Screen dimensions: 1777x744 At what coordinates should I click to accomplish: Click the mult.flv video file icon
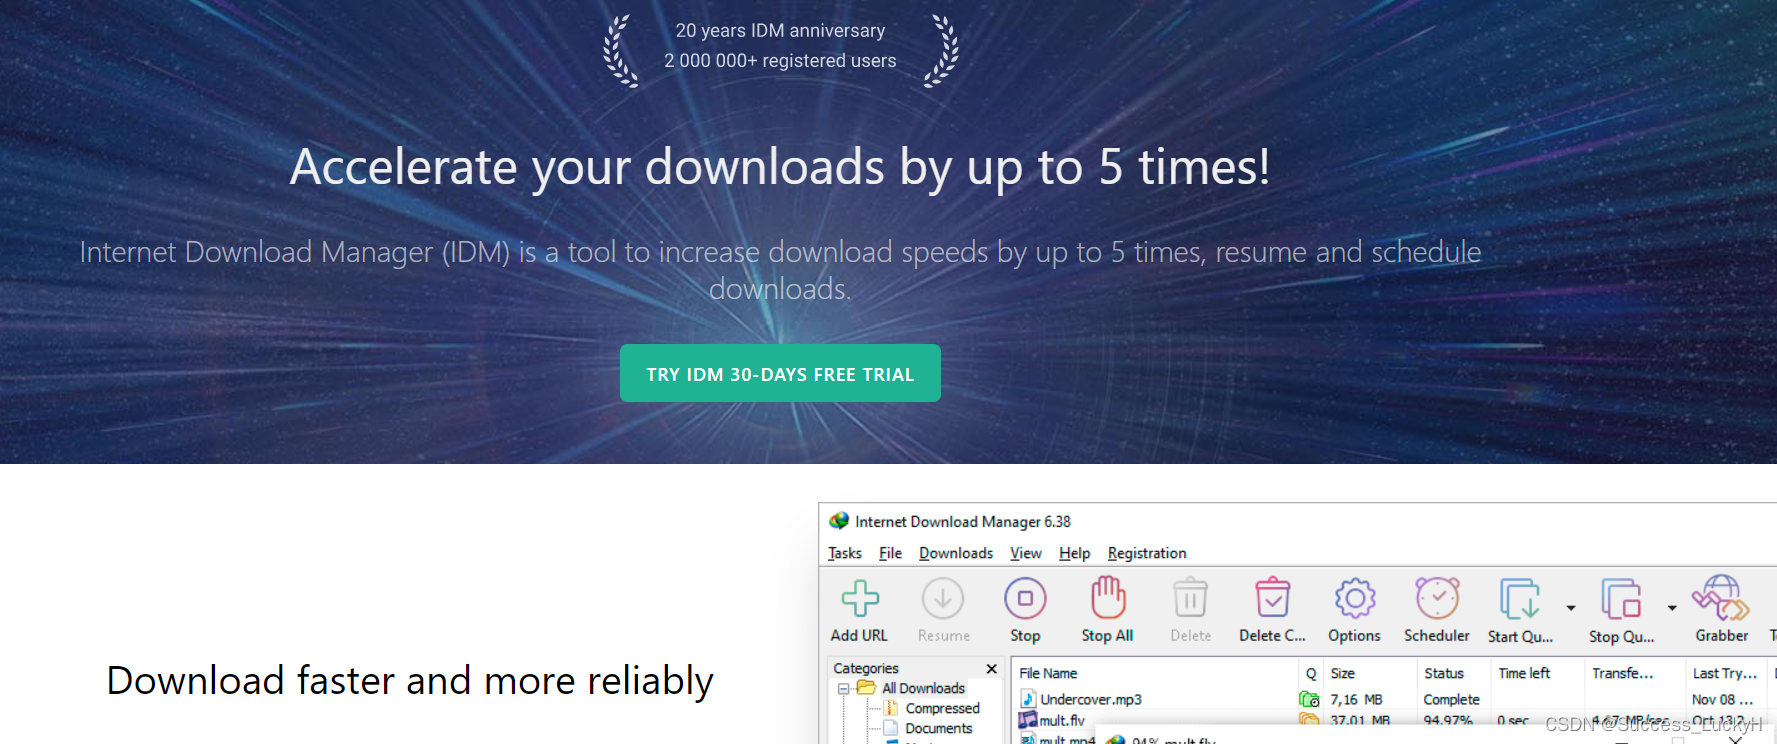coord(1028,720)
